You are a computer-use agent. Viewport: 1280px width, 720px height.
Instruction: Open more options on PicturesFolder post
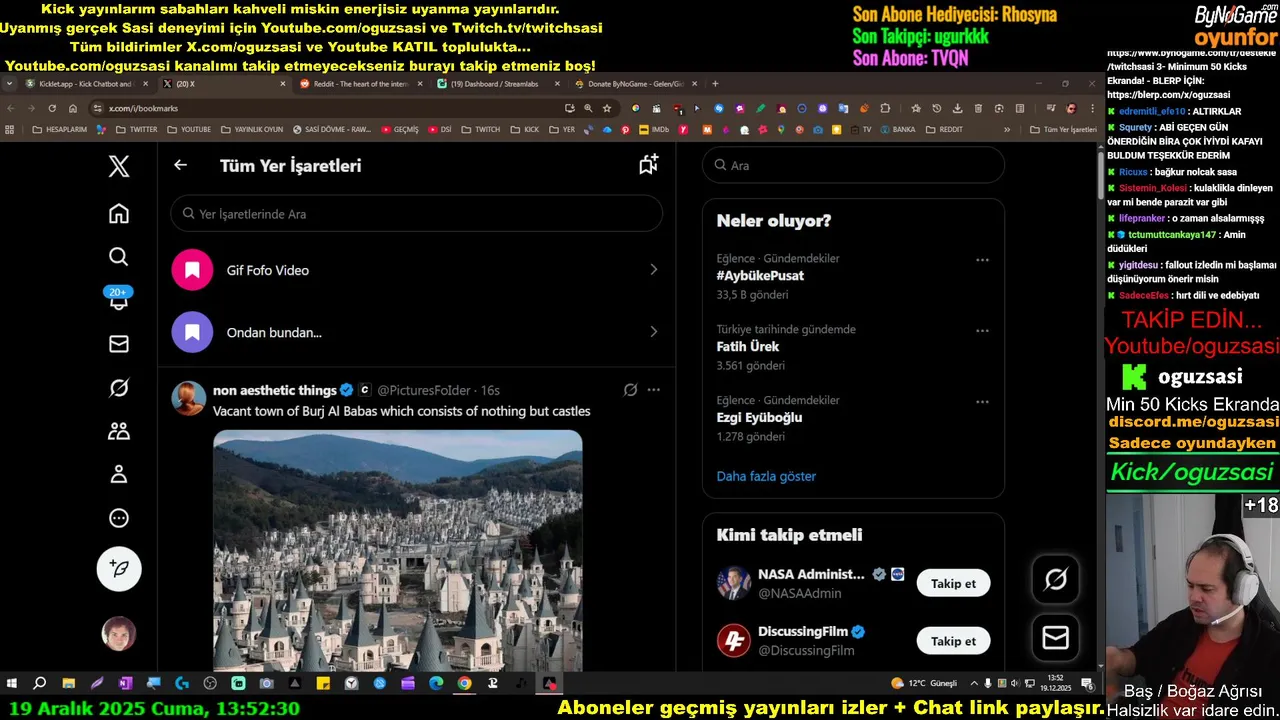[653, 390]
